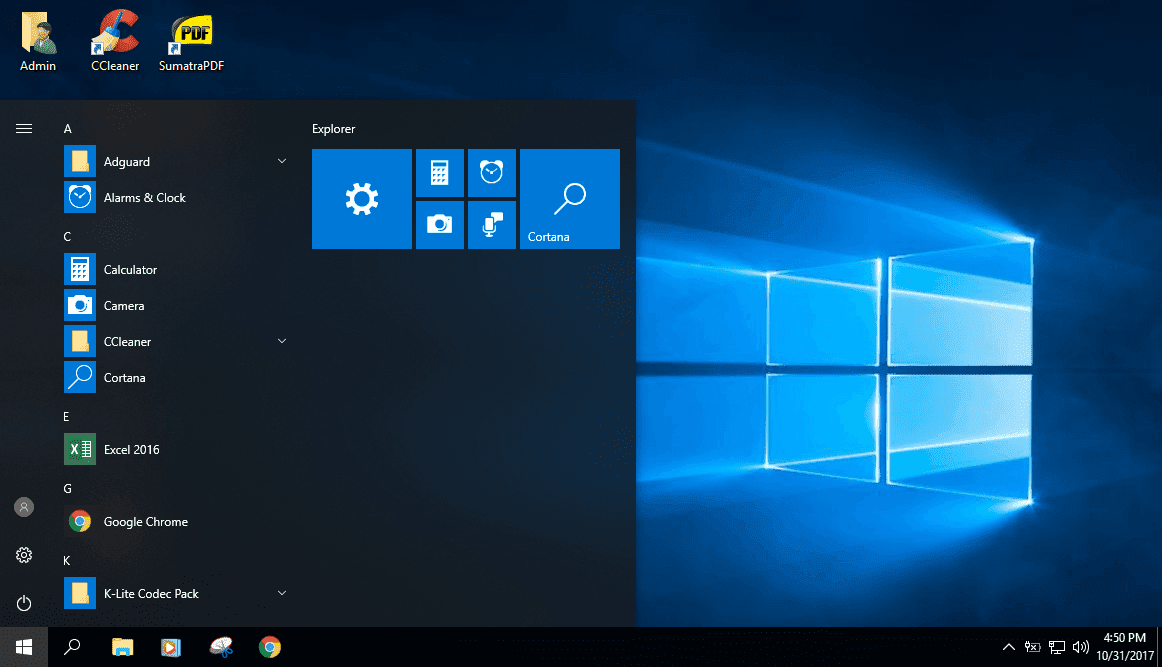This screenshot has width=1162, height=667.
Task: Show hidden icons in system tray
Action: point(1009,646)
